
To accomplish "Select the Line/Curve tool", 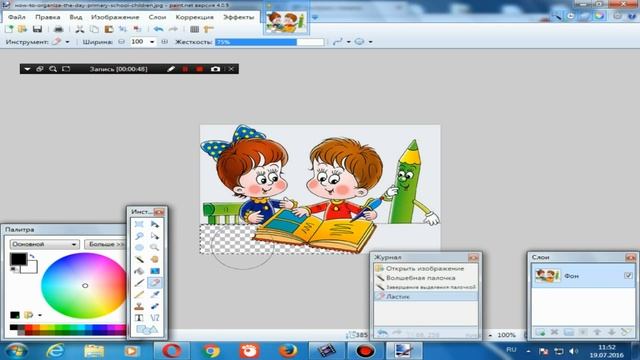I will coord(155,318).
